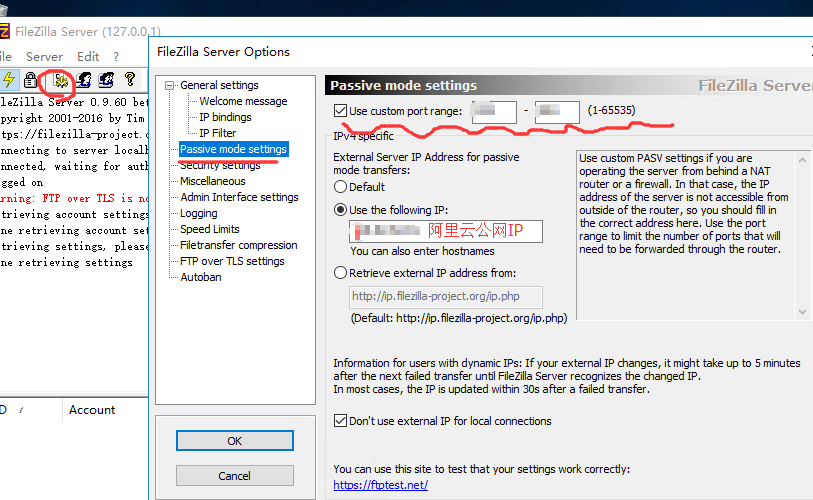This screenshot has width=813, height=500.
Task: Open the Edit menu
Action: coord(88,57)
